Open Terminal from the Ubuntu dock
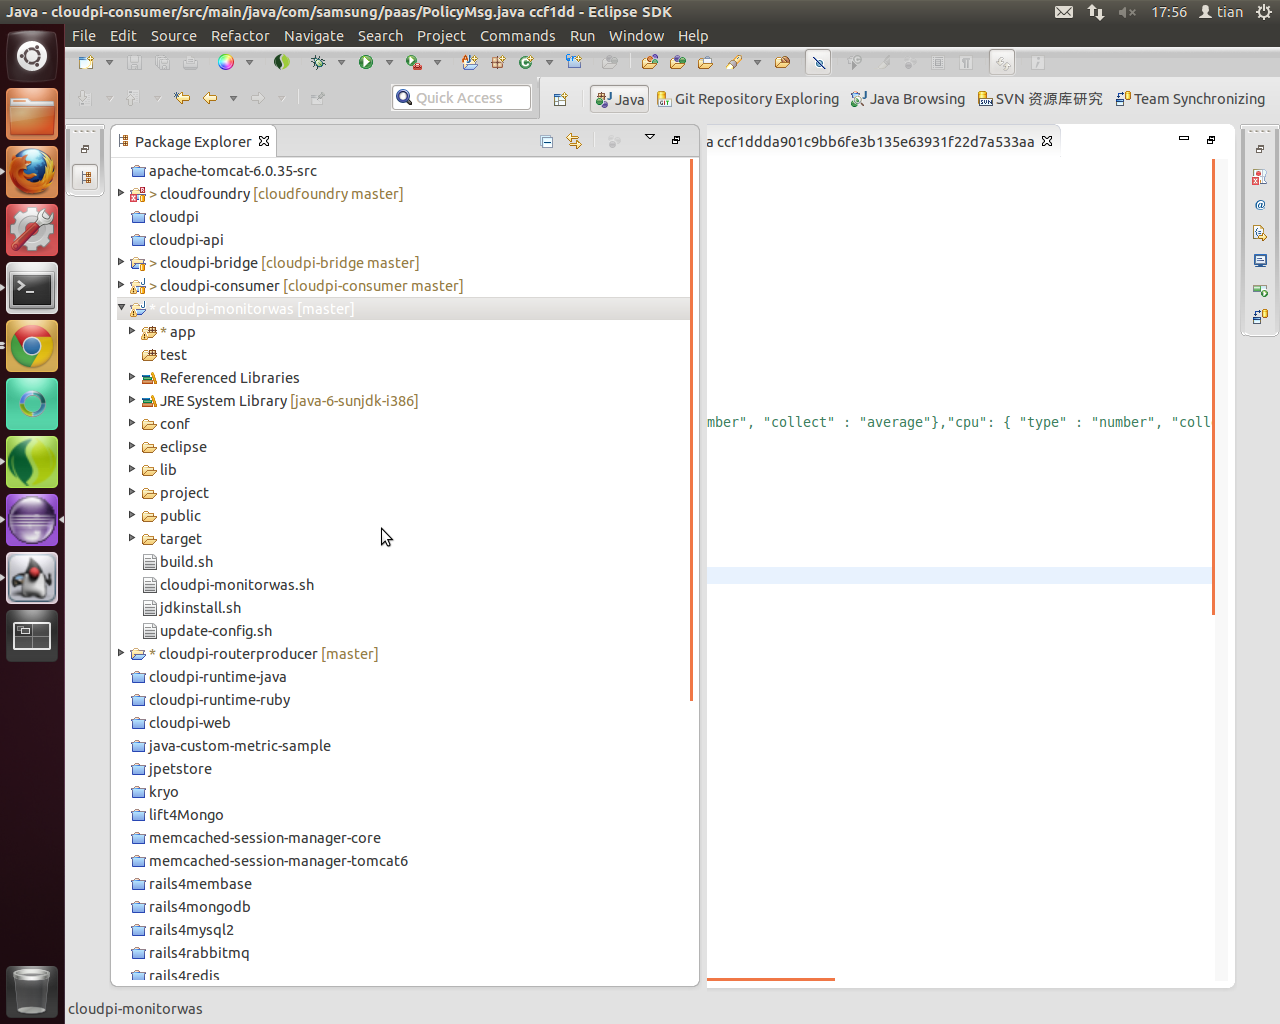1280x1024 pixels. coord(32,289)
